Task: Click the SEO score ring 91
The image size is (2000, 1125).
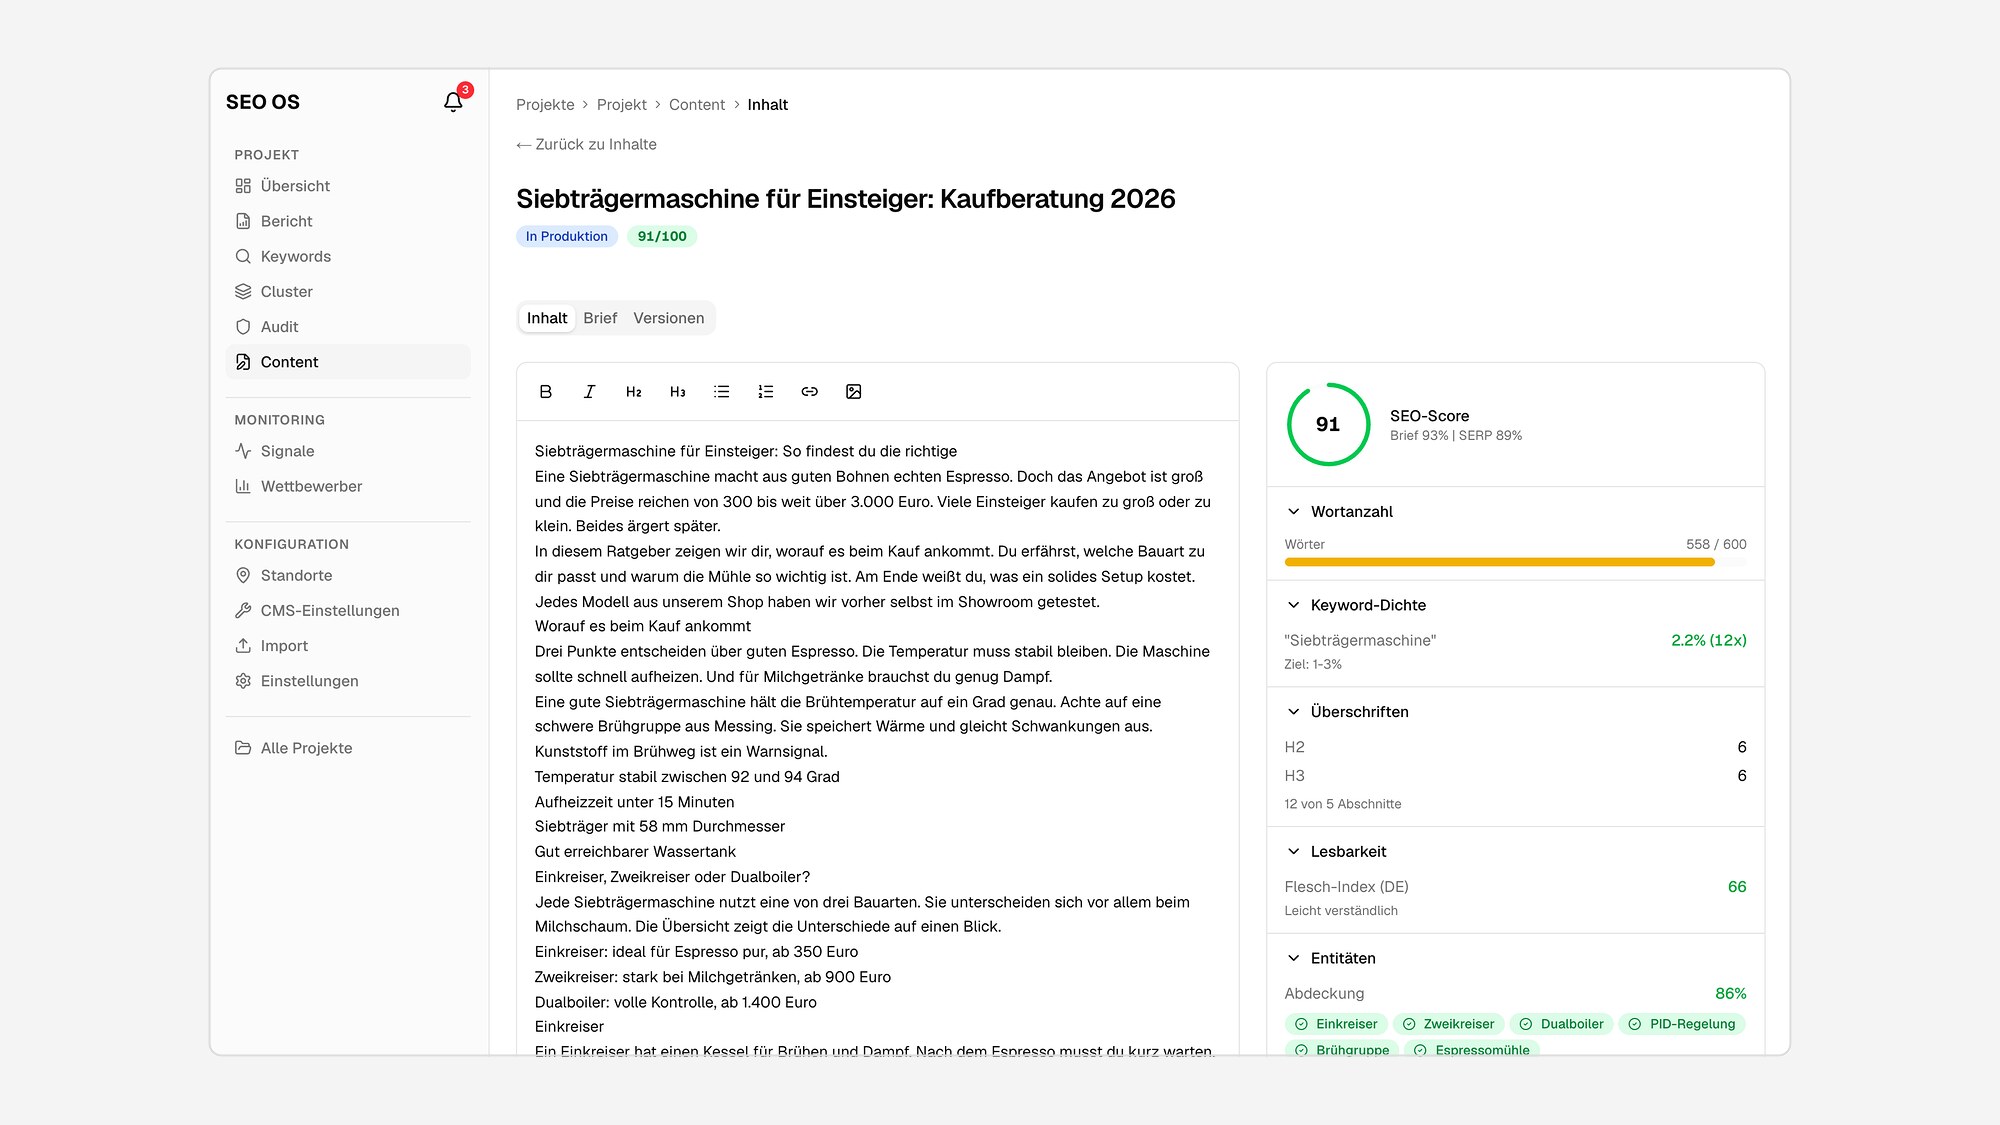Action: tap(1328, 424)
